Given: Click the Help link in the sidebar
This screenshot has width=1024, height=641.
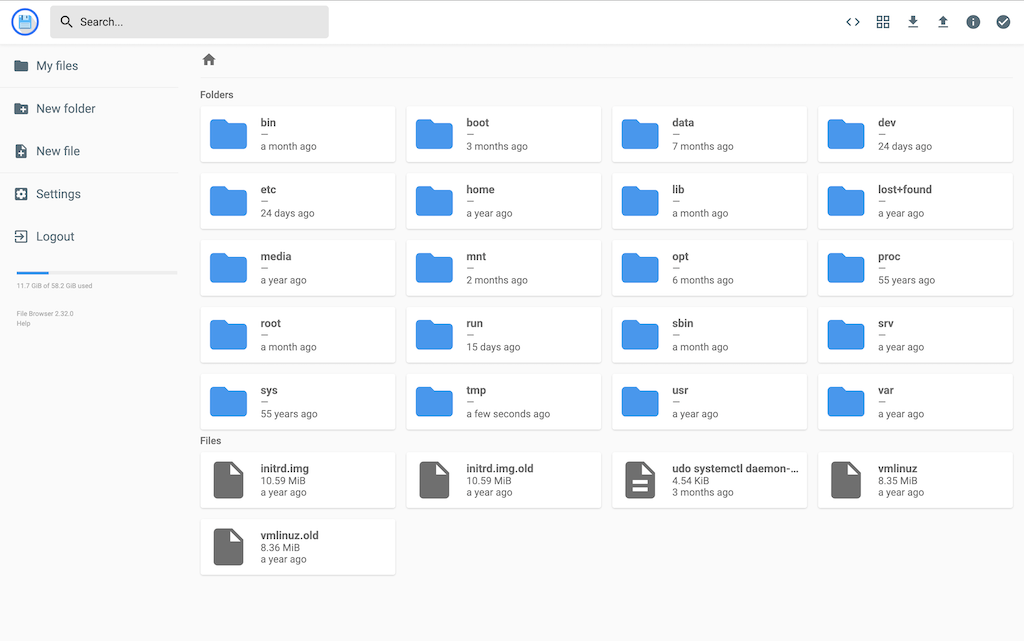Looking at the screenshot, I should [23, 323].
